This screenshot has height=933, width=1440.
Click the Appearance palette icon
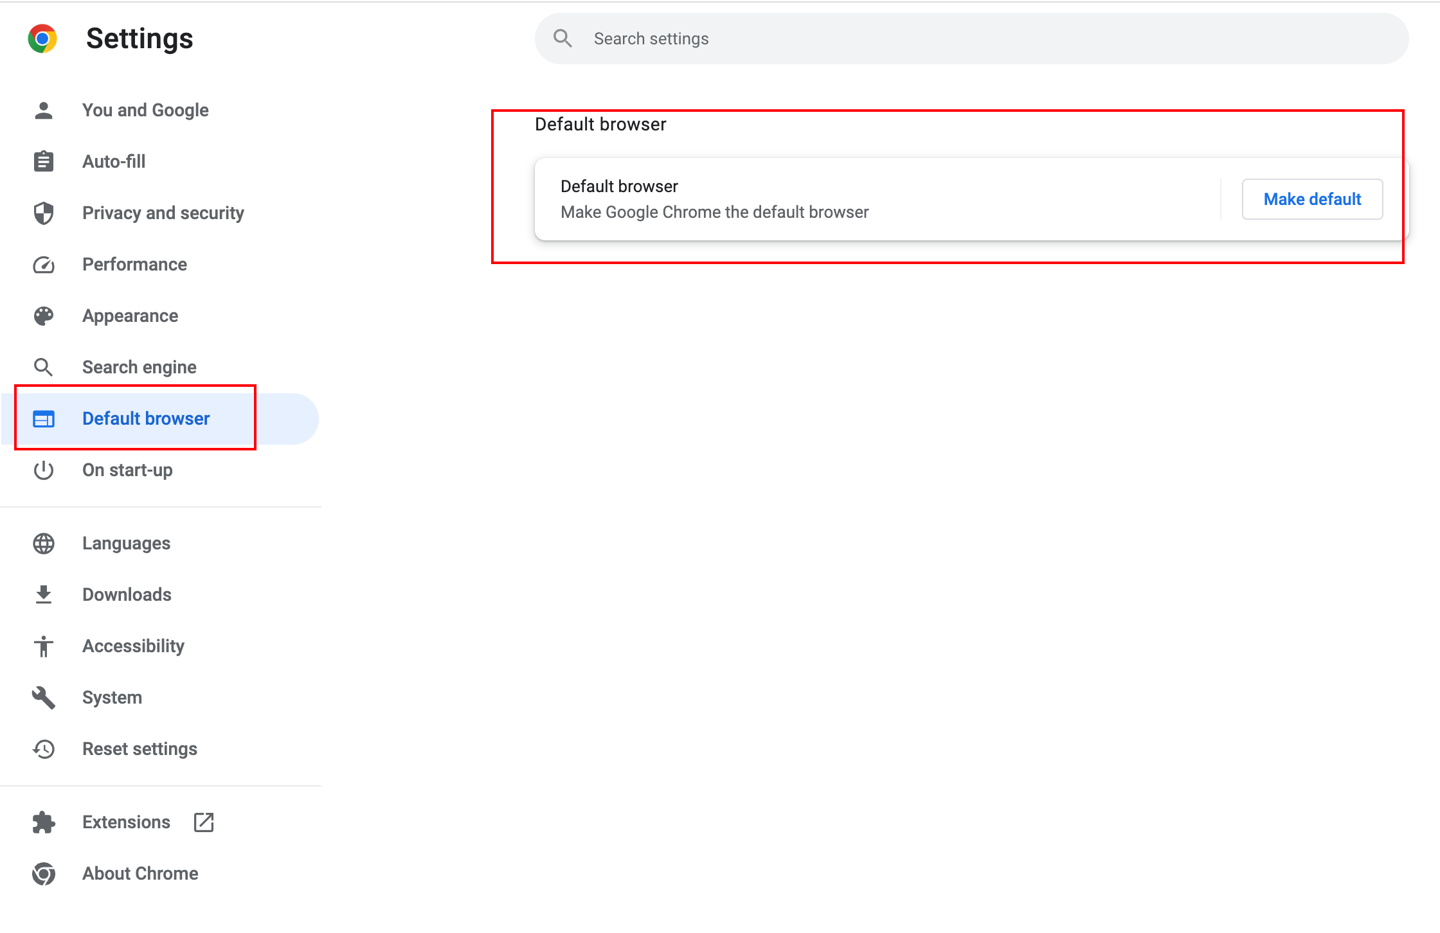tap(43, 316)
